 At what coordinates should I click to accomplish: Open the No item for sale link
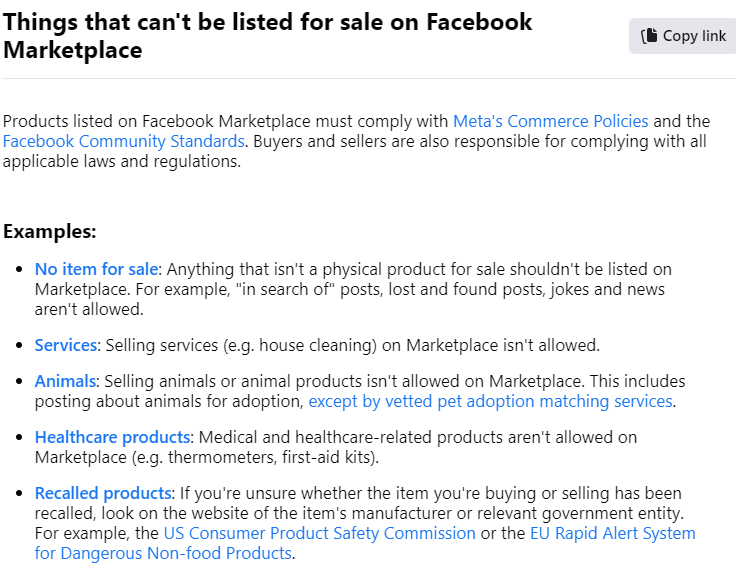click(x=96, y=269)
